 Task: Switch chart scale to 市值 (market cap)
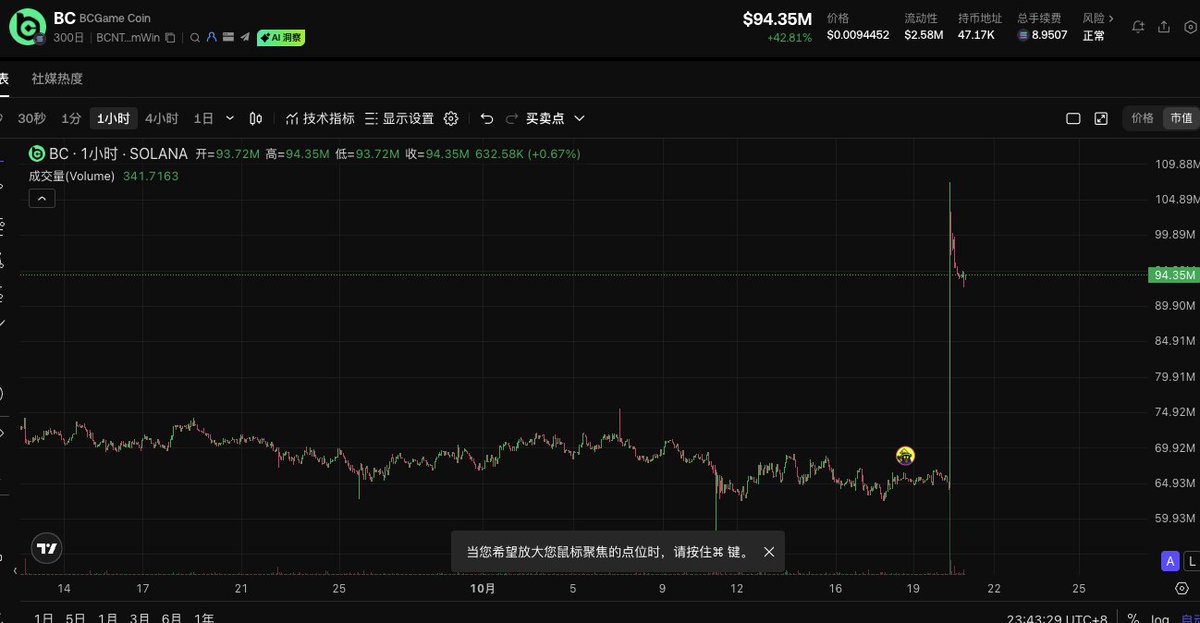tap(1181, 118)
